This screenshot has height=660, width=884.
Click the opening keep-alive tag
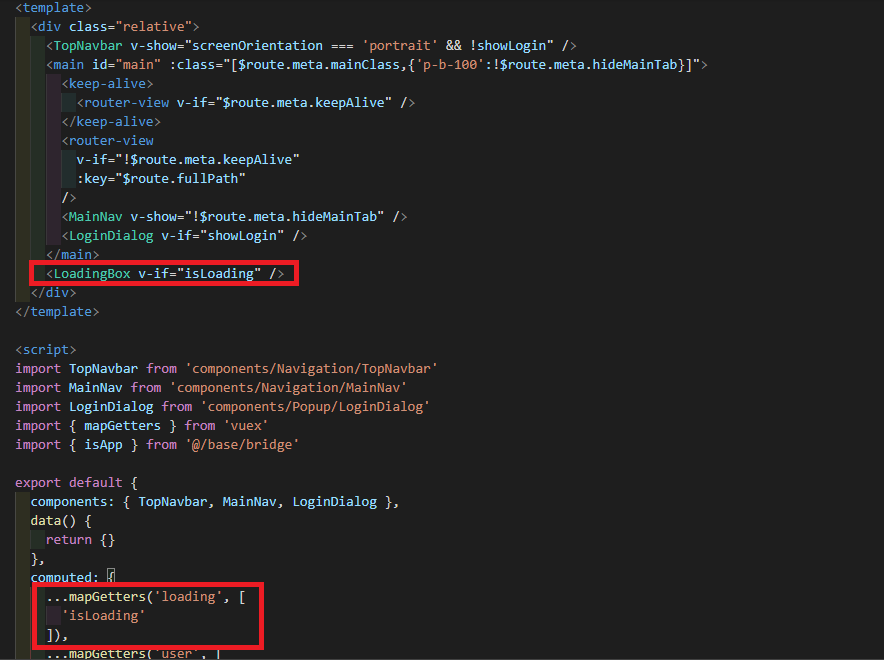click(107, 84)
